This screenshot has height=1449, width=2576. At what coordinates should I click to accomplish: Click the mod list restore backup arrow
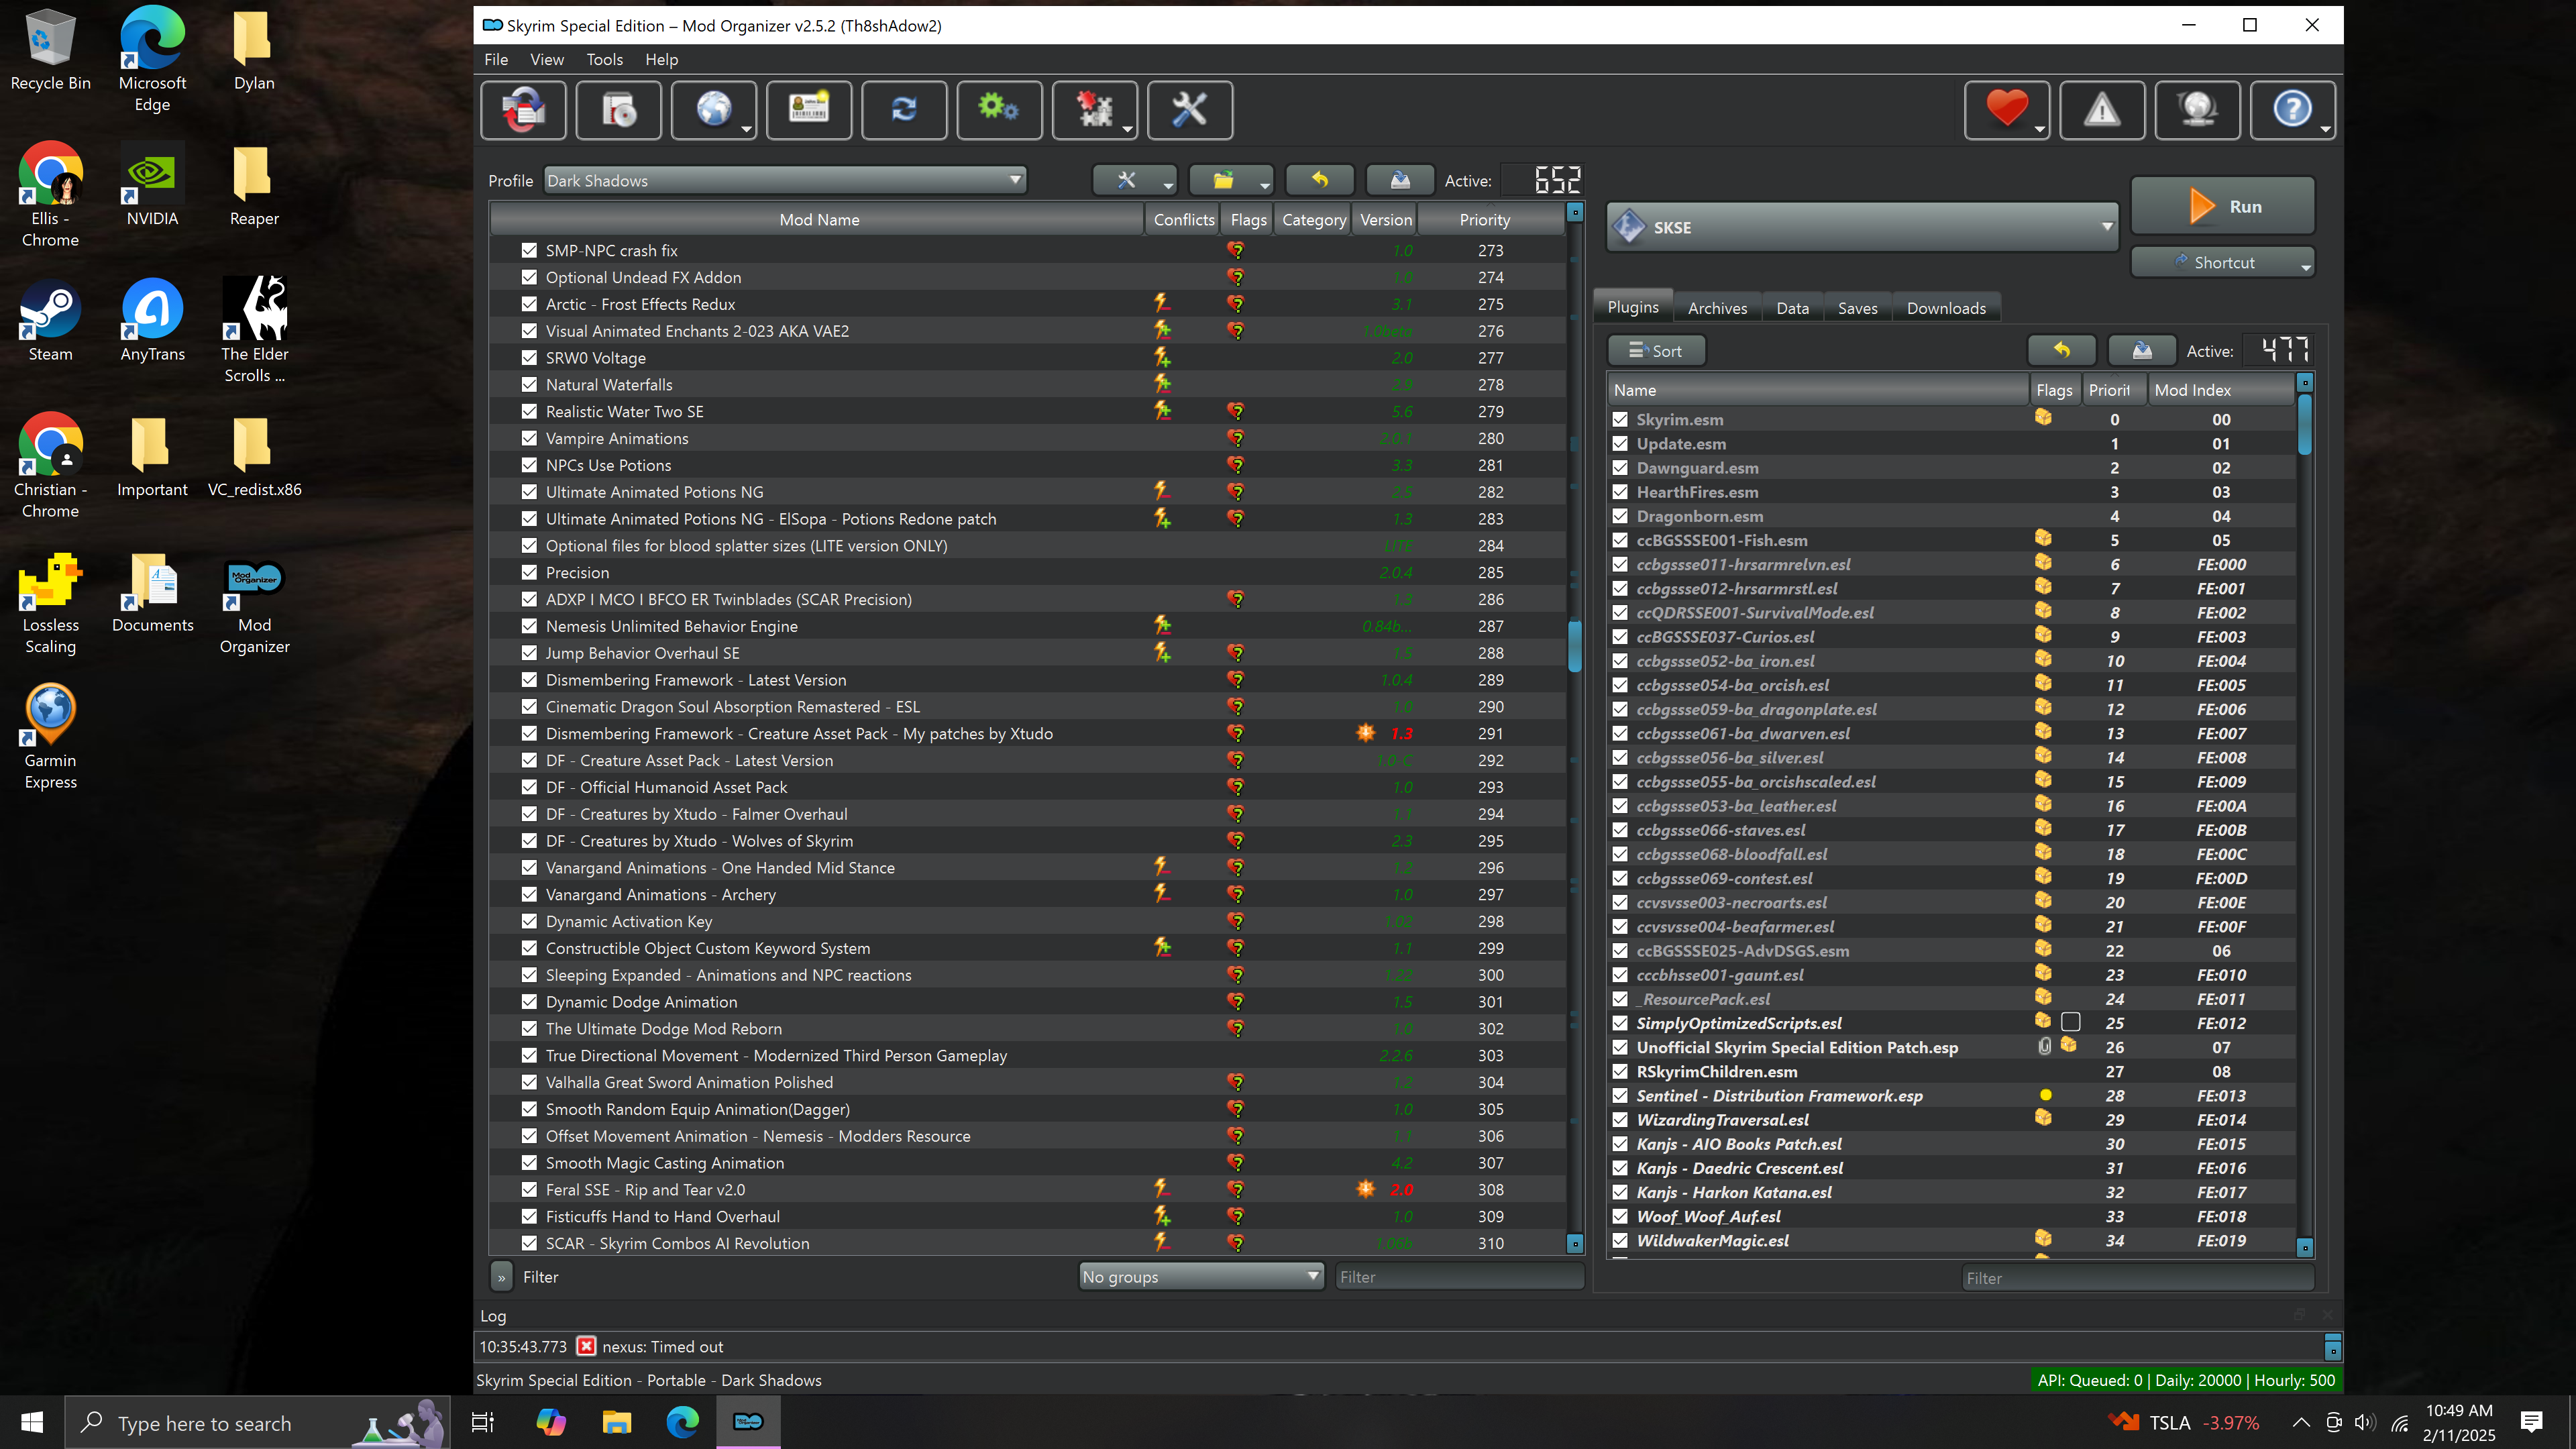tap(1320, 180)
